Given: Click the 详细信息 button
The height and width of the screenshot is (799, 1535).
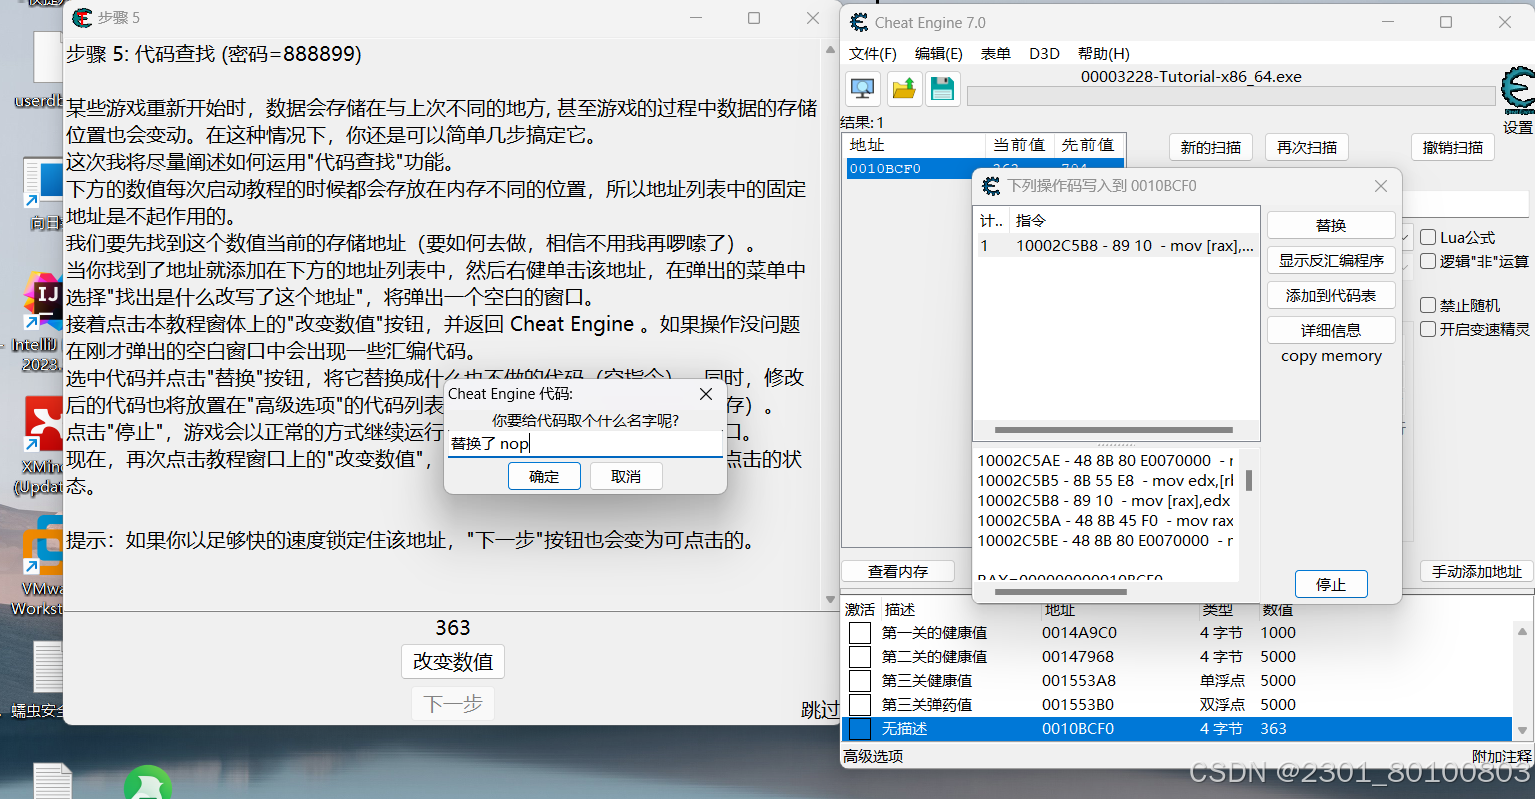Looking at the screenshot, I should click(x=1331, y=331).
